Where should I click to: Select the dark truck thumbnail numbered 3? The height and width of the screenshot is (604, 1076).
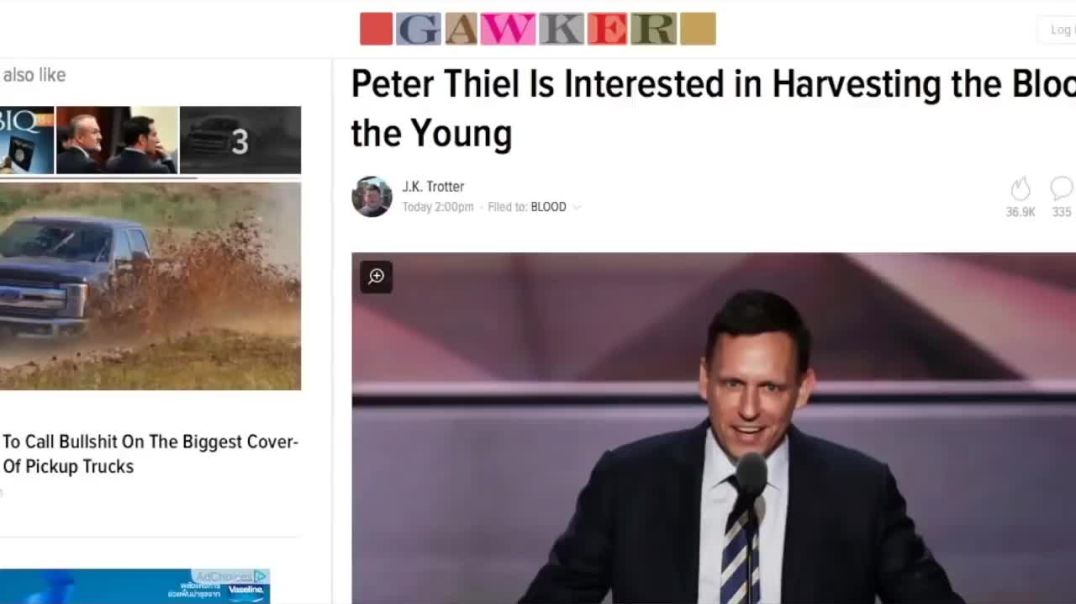pyautogui.click(x=240, y=140)
